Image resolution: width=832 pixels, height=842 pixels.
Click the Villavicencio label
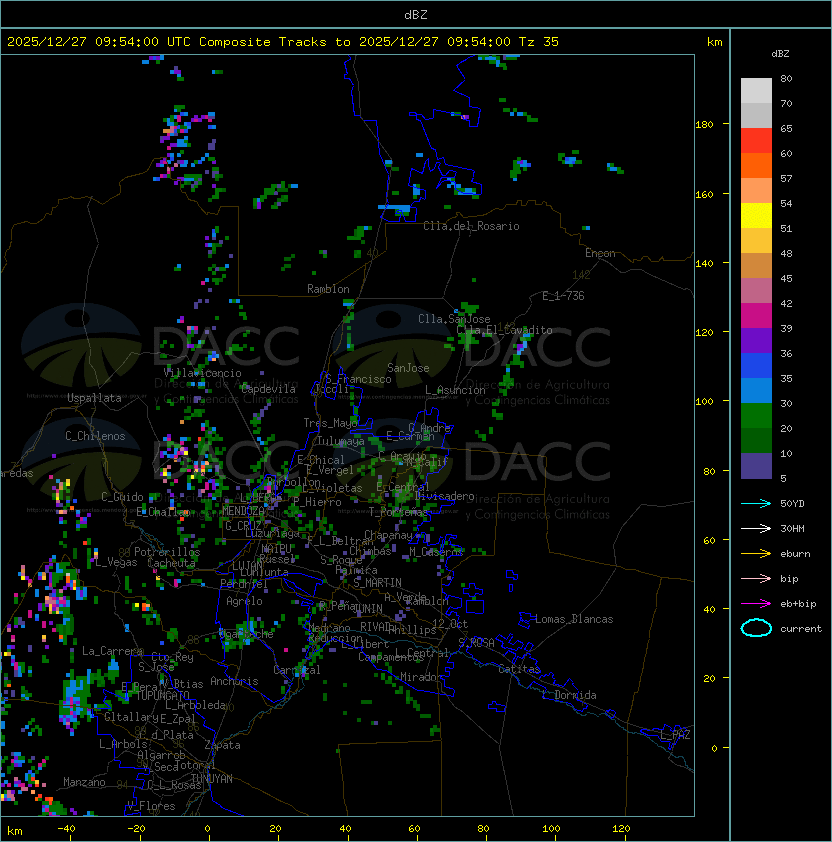[202, 373]
